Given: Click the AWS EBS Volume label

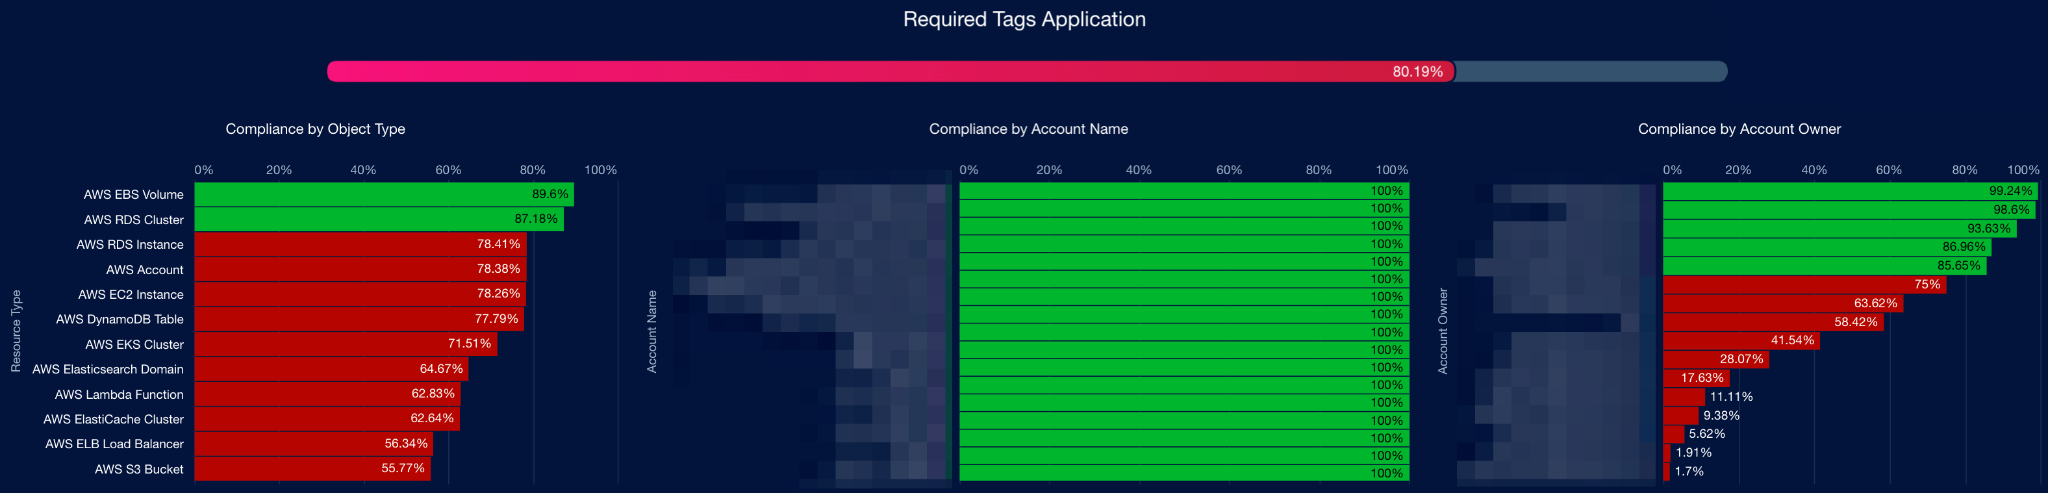Looking at the screenshot, I should tap(133, 195).
